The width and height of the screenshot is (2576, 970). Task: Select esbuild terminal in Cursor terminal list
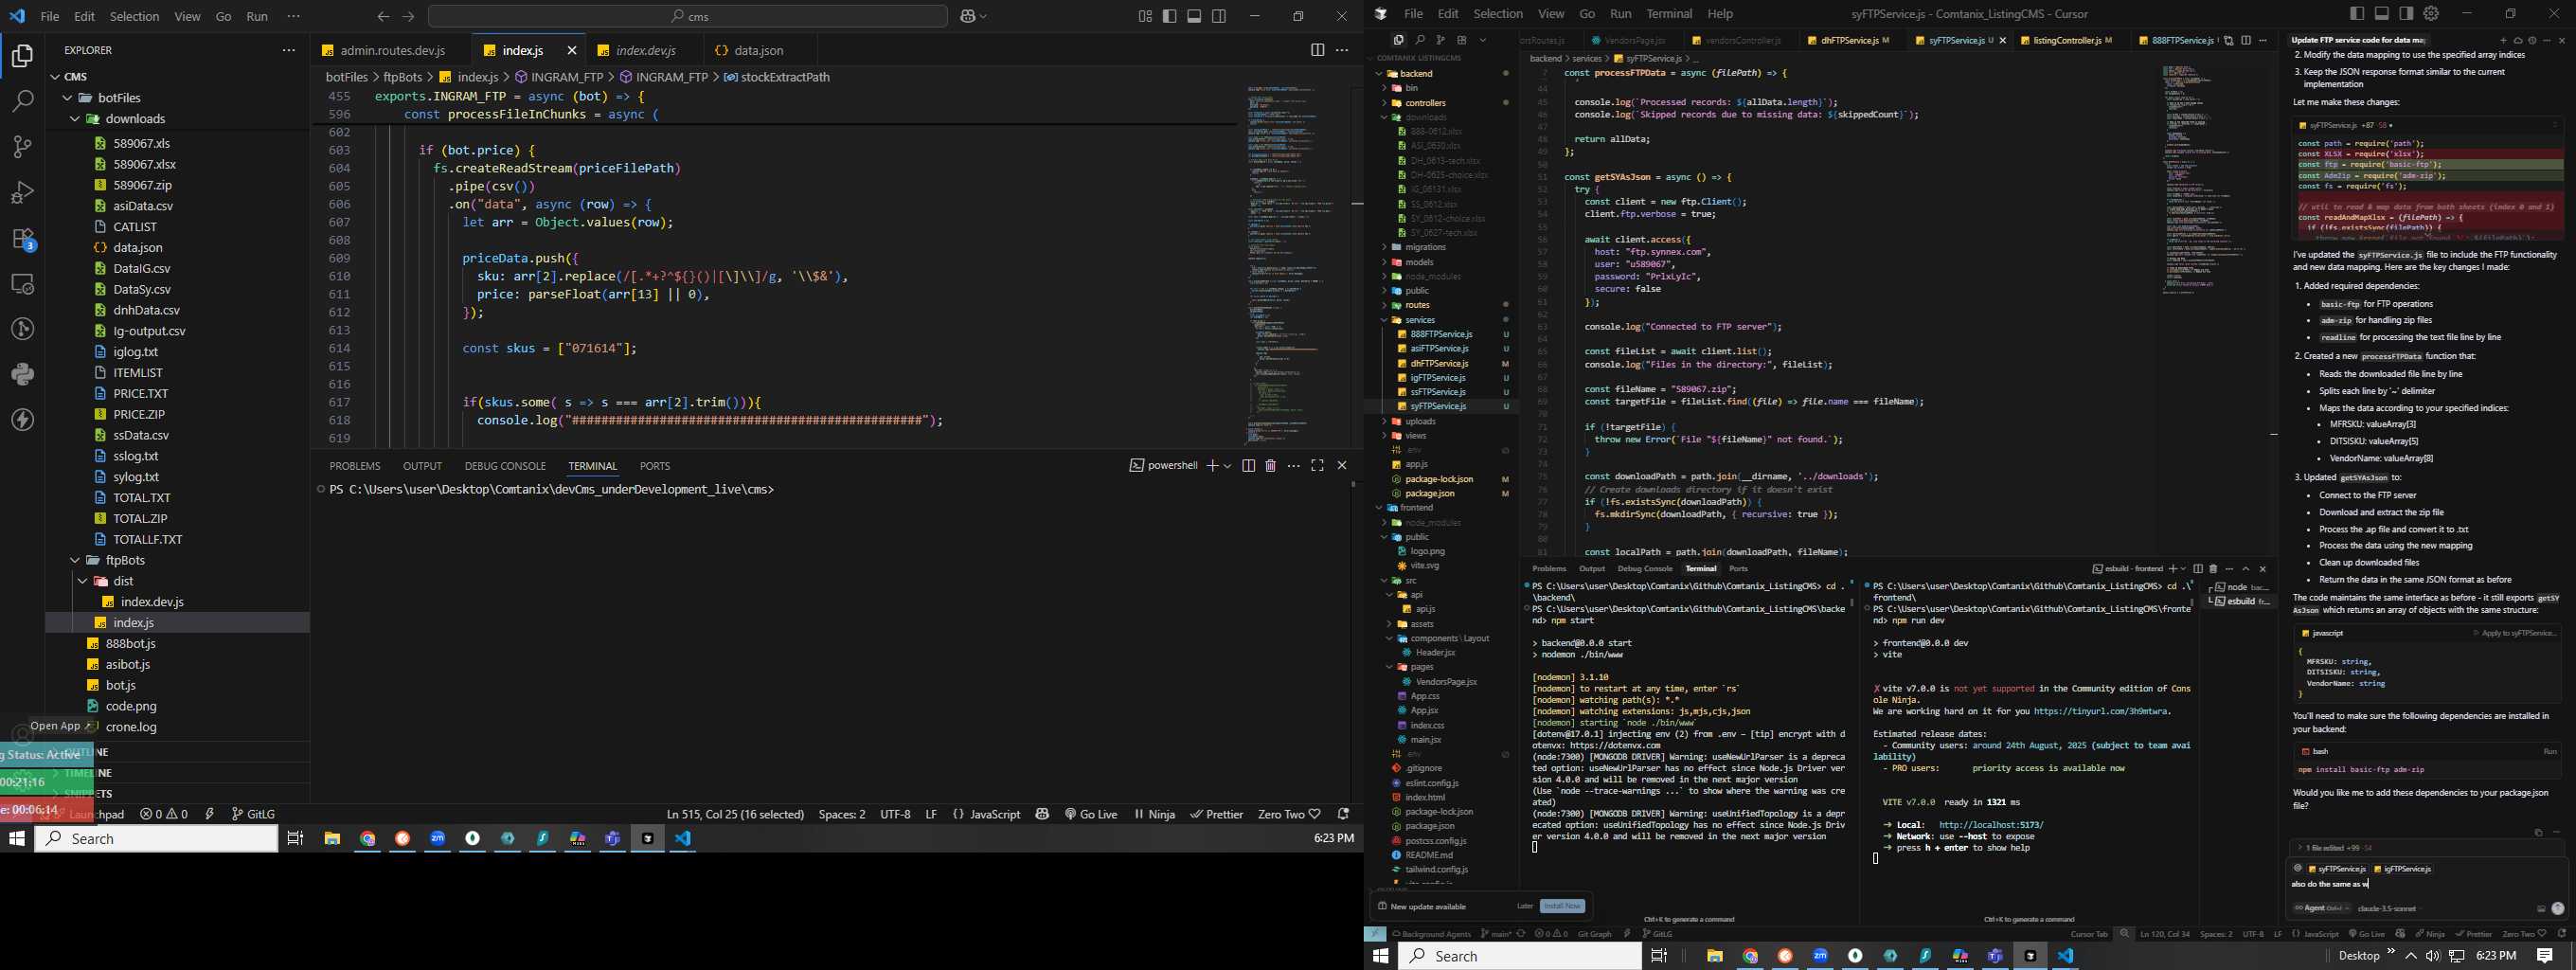[2240, 601]
